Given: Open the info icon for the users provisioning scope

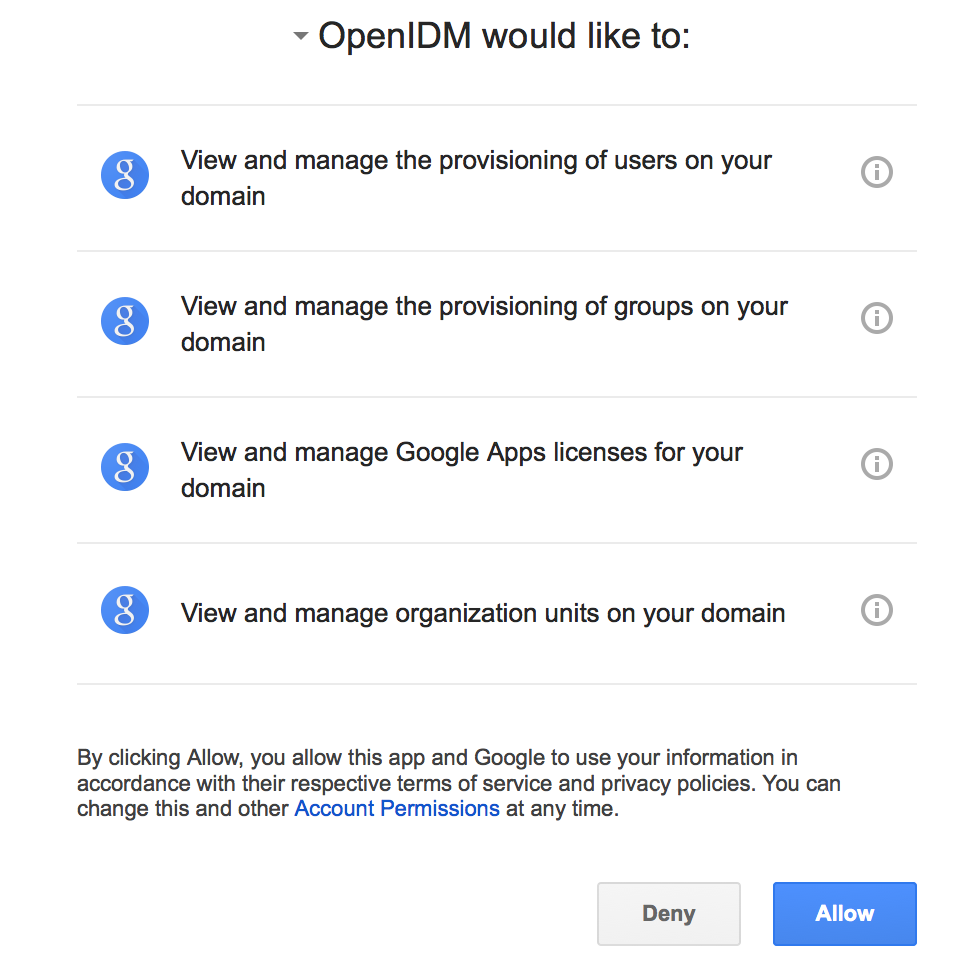Looking at the screenshot, I should pos(876,172).
